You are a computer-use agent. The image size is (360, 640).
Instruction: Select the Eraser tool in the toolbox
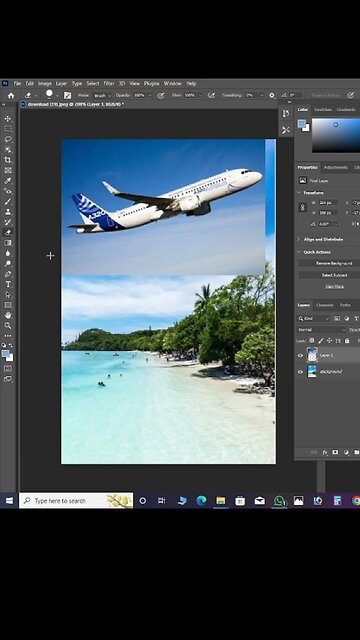tap(8, 232)
